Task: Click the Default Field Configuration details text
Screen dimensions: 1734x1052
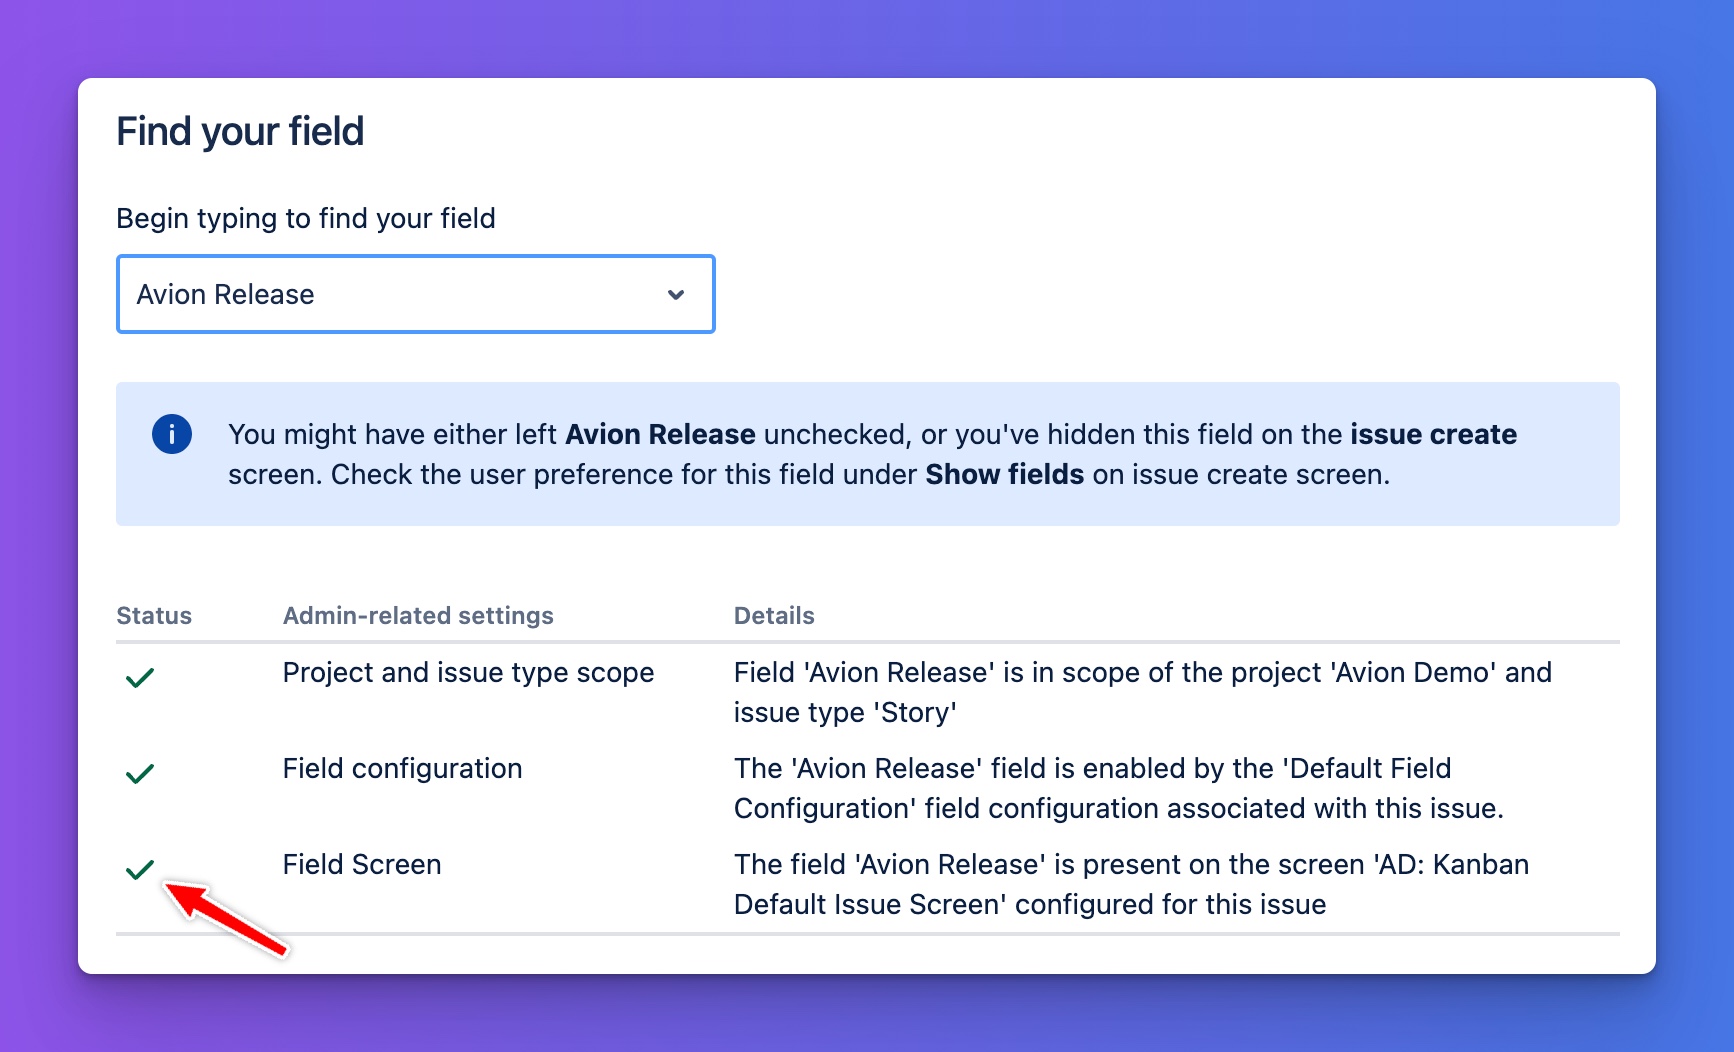Action: click(1118, 789)
